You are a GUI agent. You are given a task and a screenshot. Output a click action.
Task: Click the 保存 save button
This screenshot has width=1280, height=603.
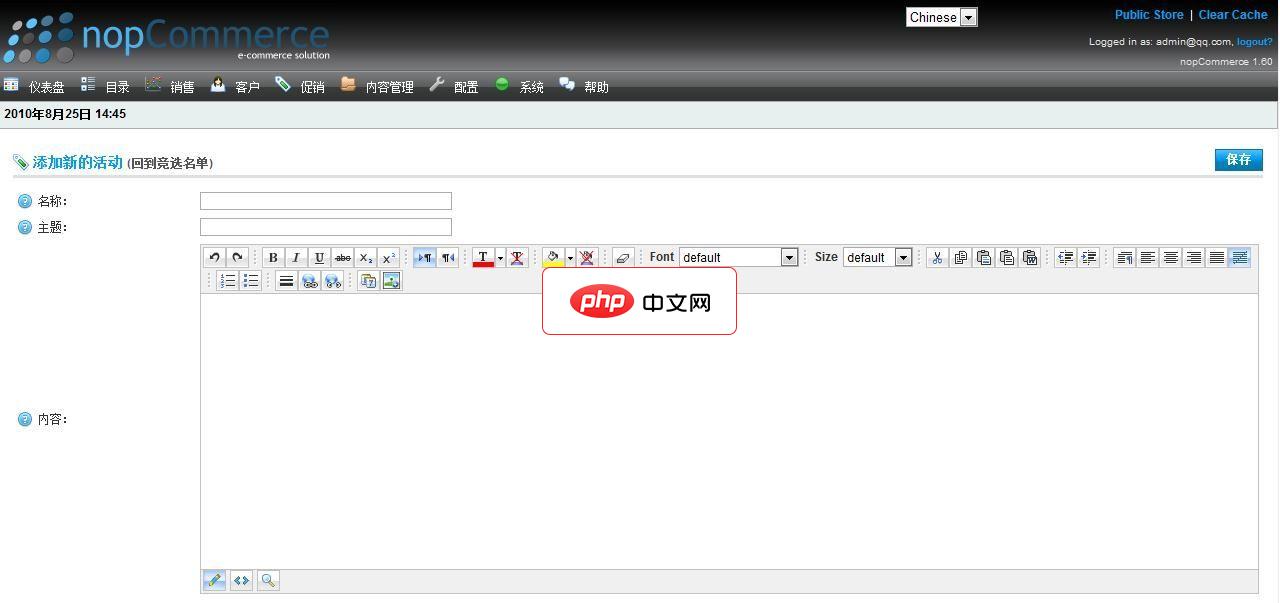click(1238, 160)
